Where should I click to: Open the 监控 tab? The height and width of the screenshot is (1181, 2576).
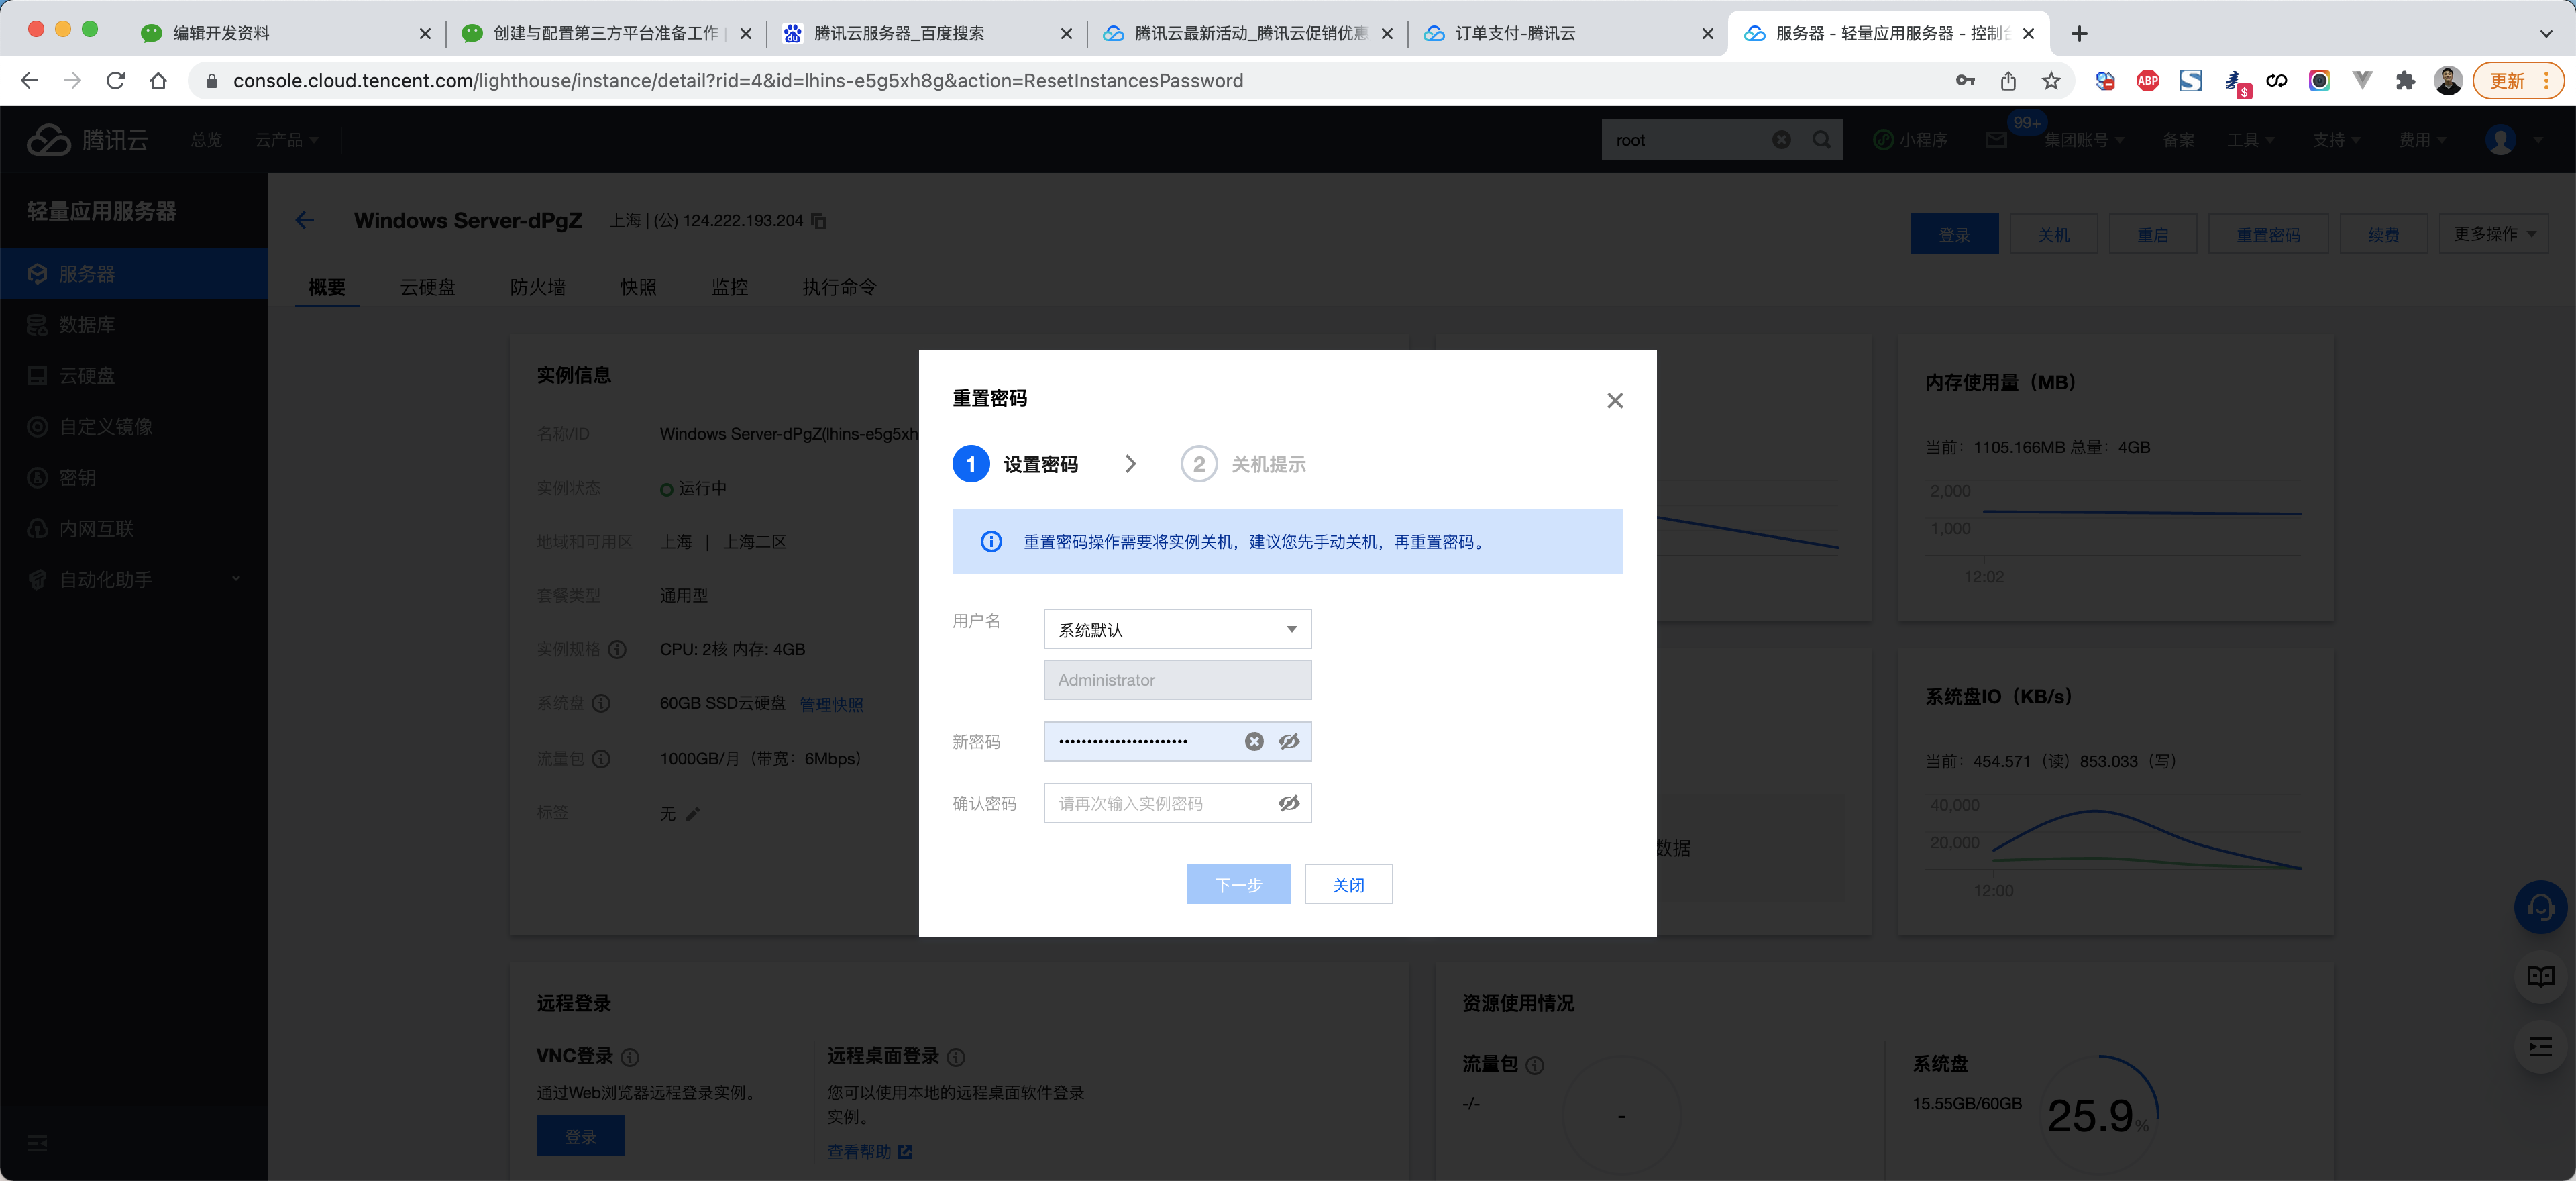729,287
